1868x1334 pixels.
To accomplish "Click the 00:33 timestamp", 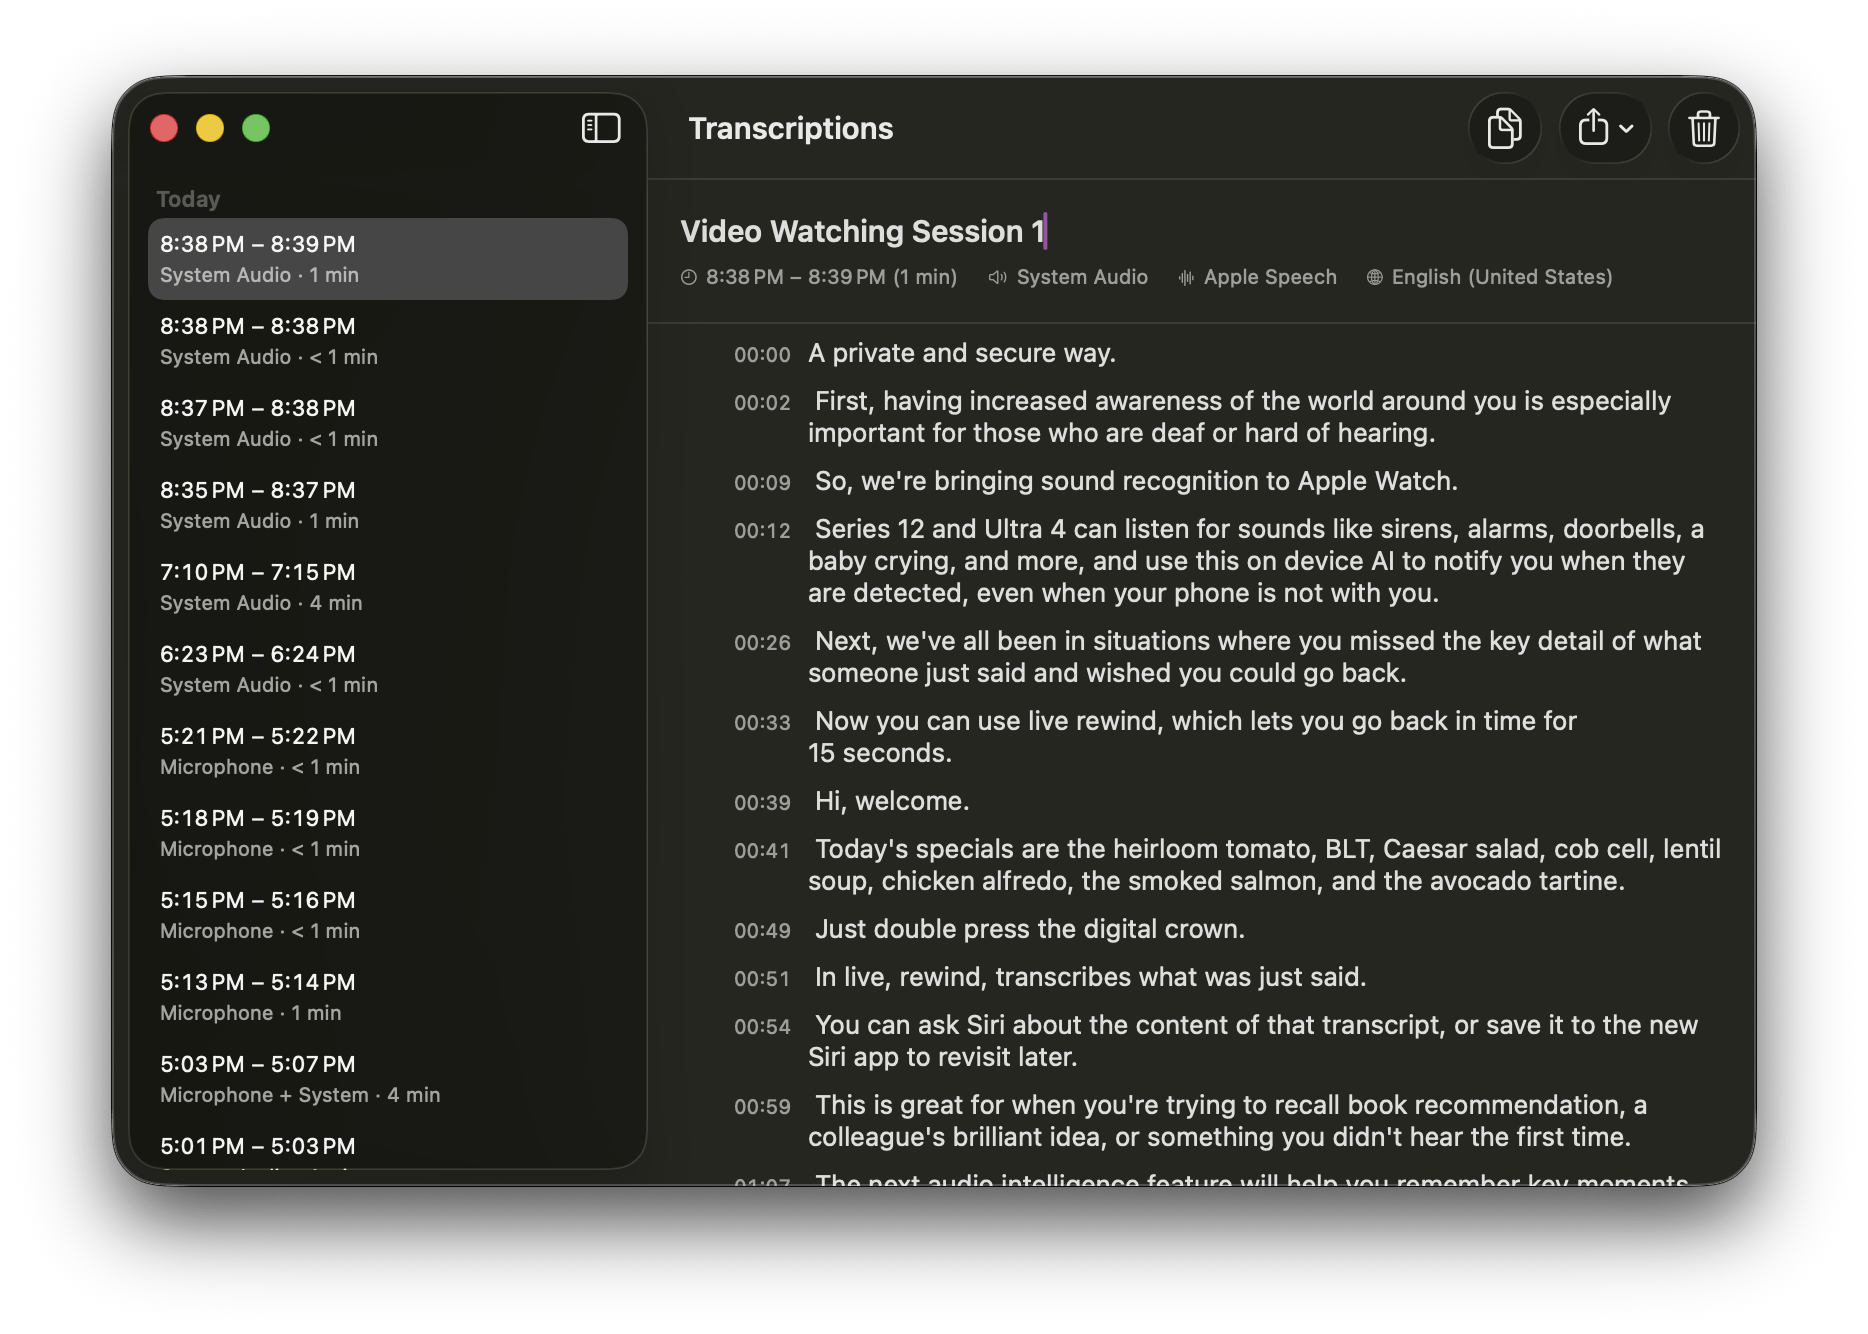I will coord(762,723).
